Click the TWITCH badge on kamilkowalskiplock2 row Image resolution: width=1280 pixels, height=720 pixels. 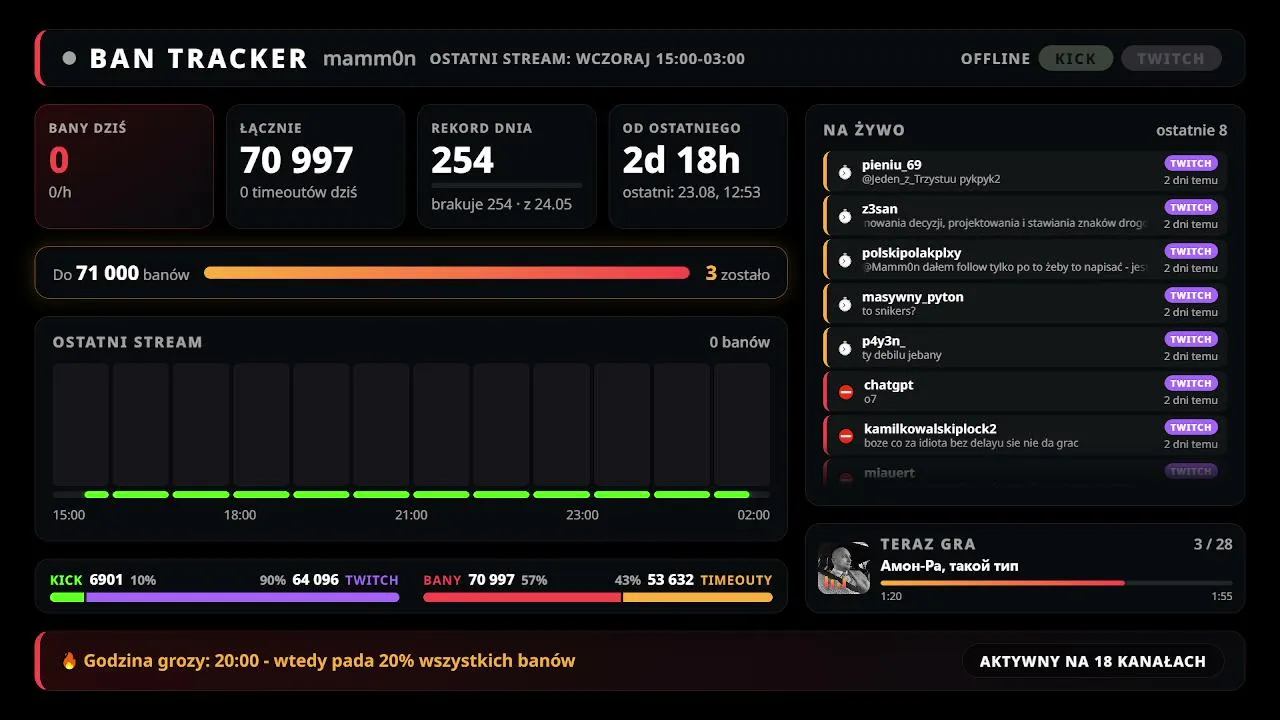click(1191, 427)
